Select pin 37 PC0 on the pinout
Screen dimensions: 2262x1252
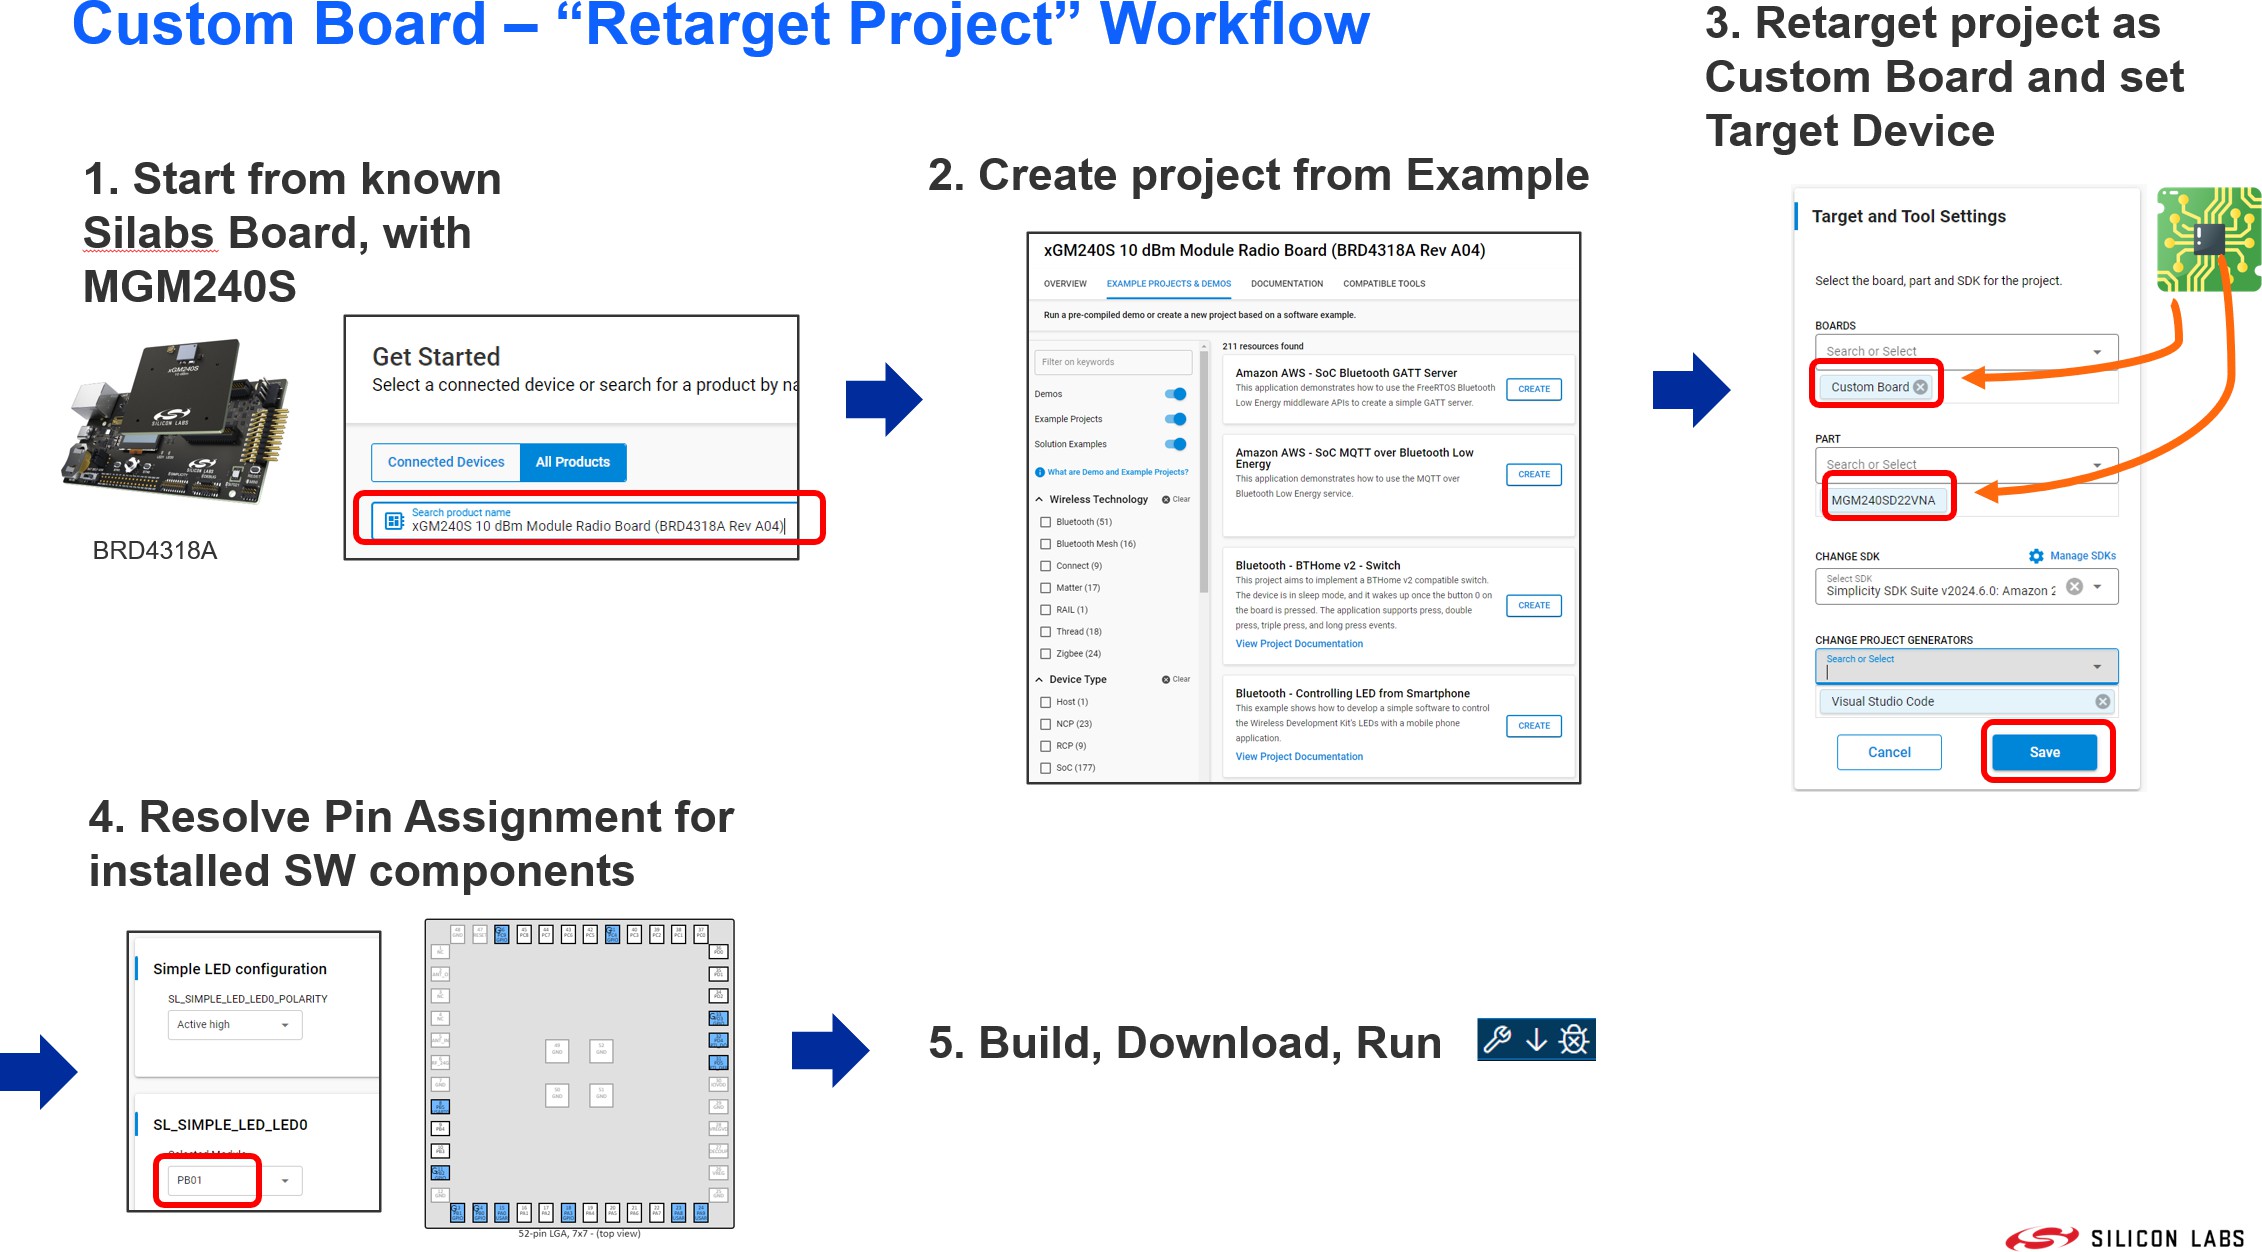pyautogui.click(x=701, y=934)
